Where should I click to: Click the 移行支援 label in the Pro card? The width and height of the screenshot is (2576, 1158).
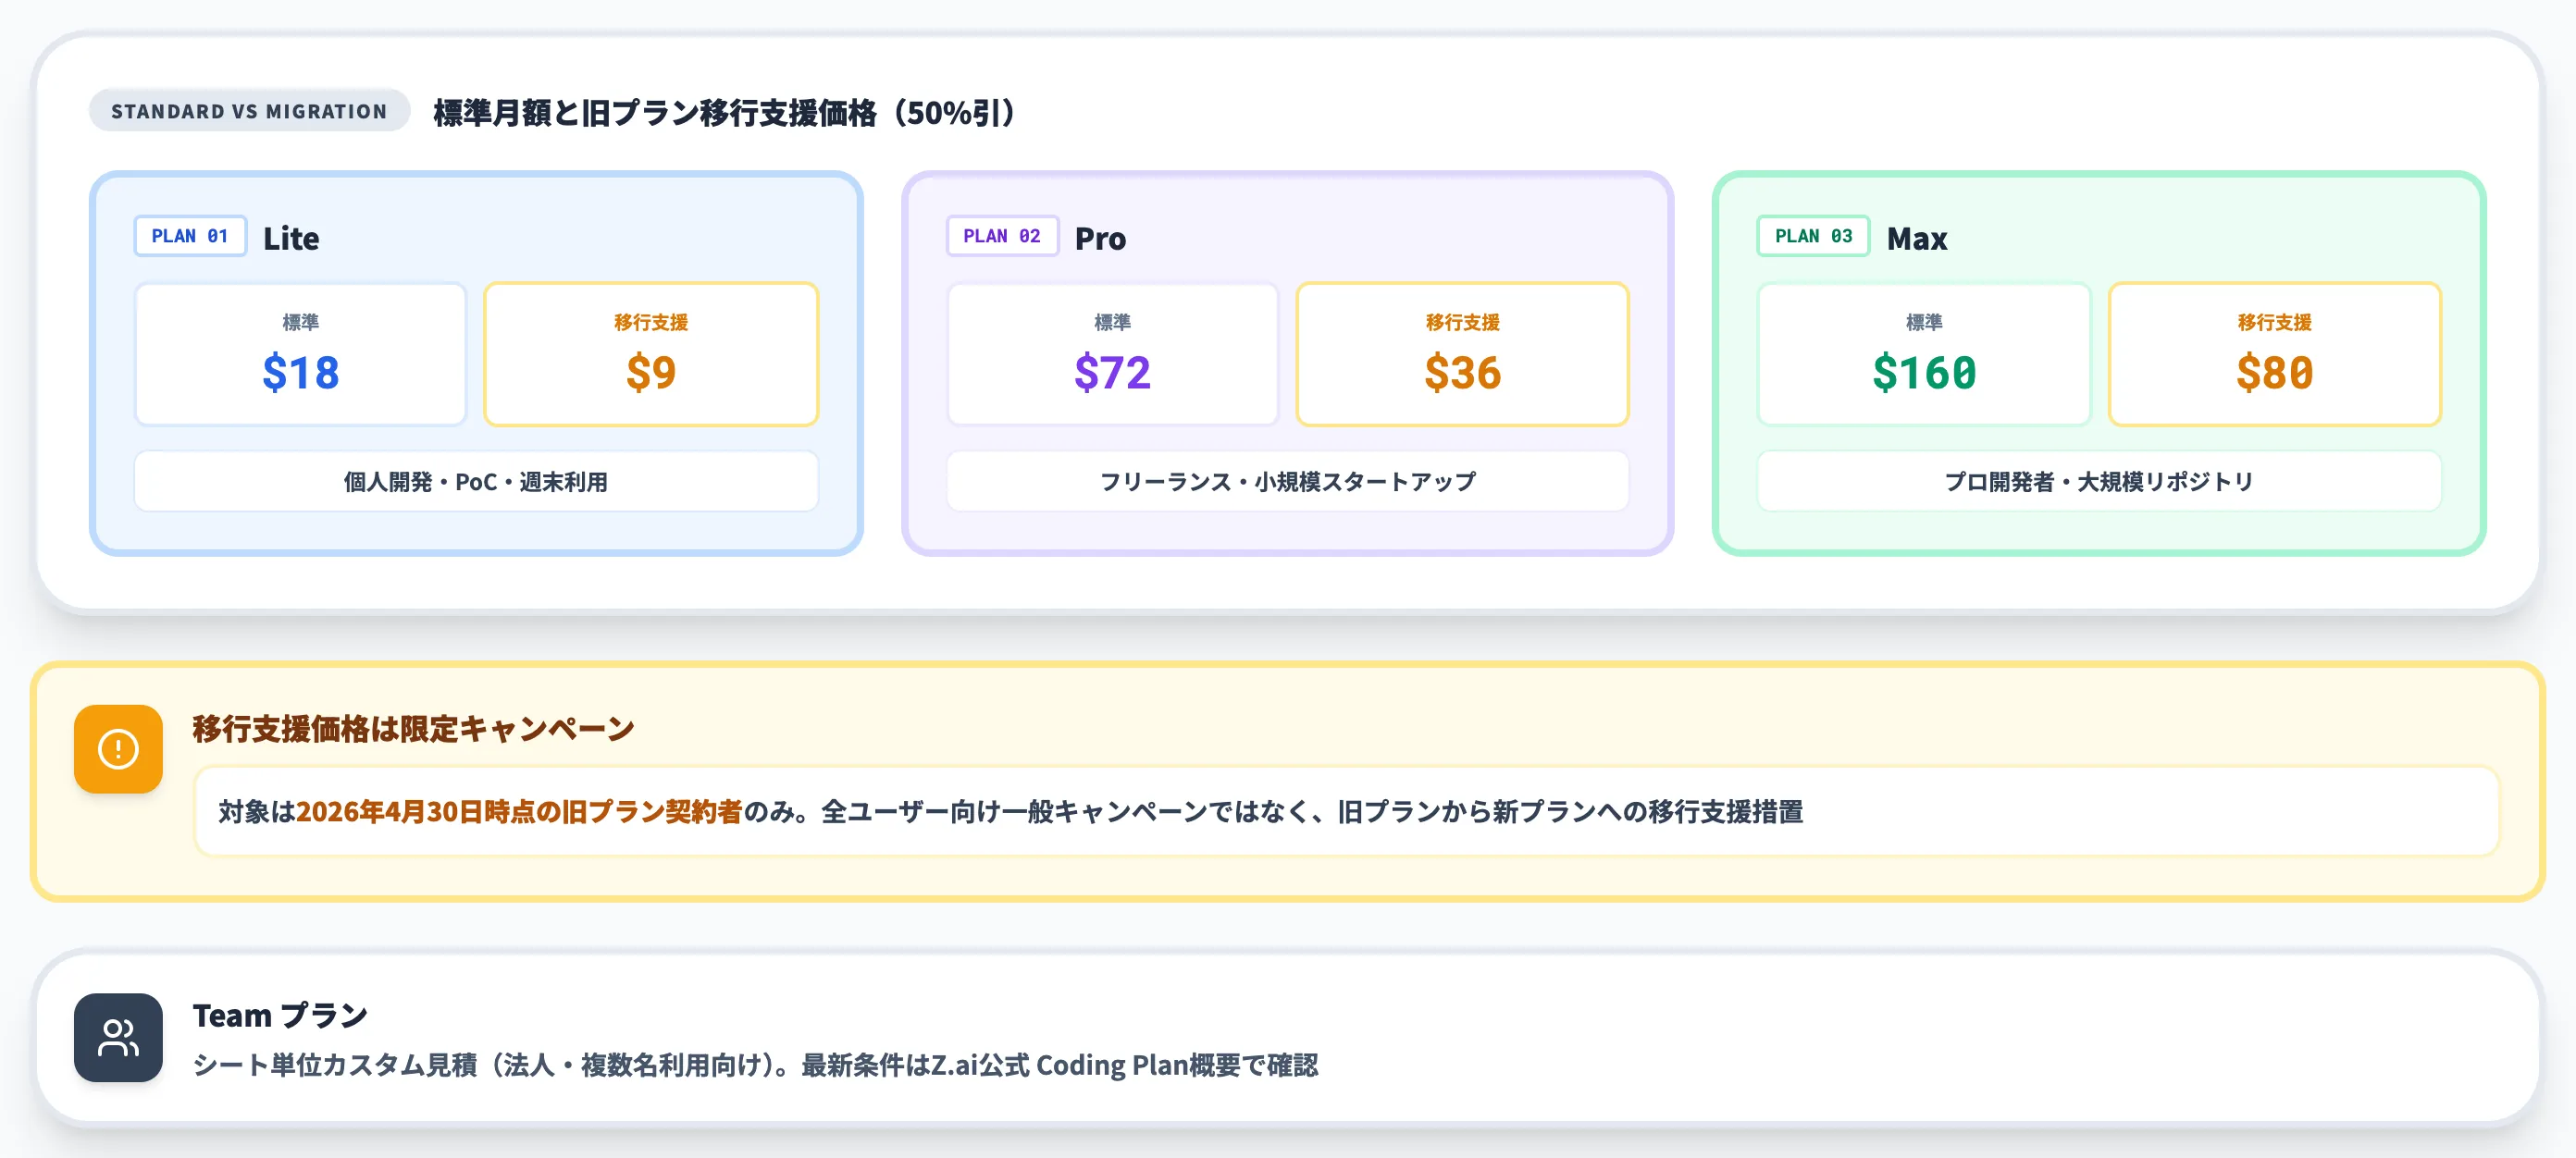(x=1463, y=322)
